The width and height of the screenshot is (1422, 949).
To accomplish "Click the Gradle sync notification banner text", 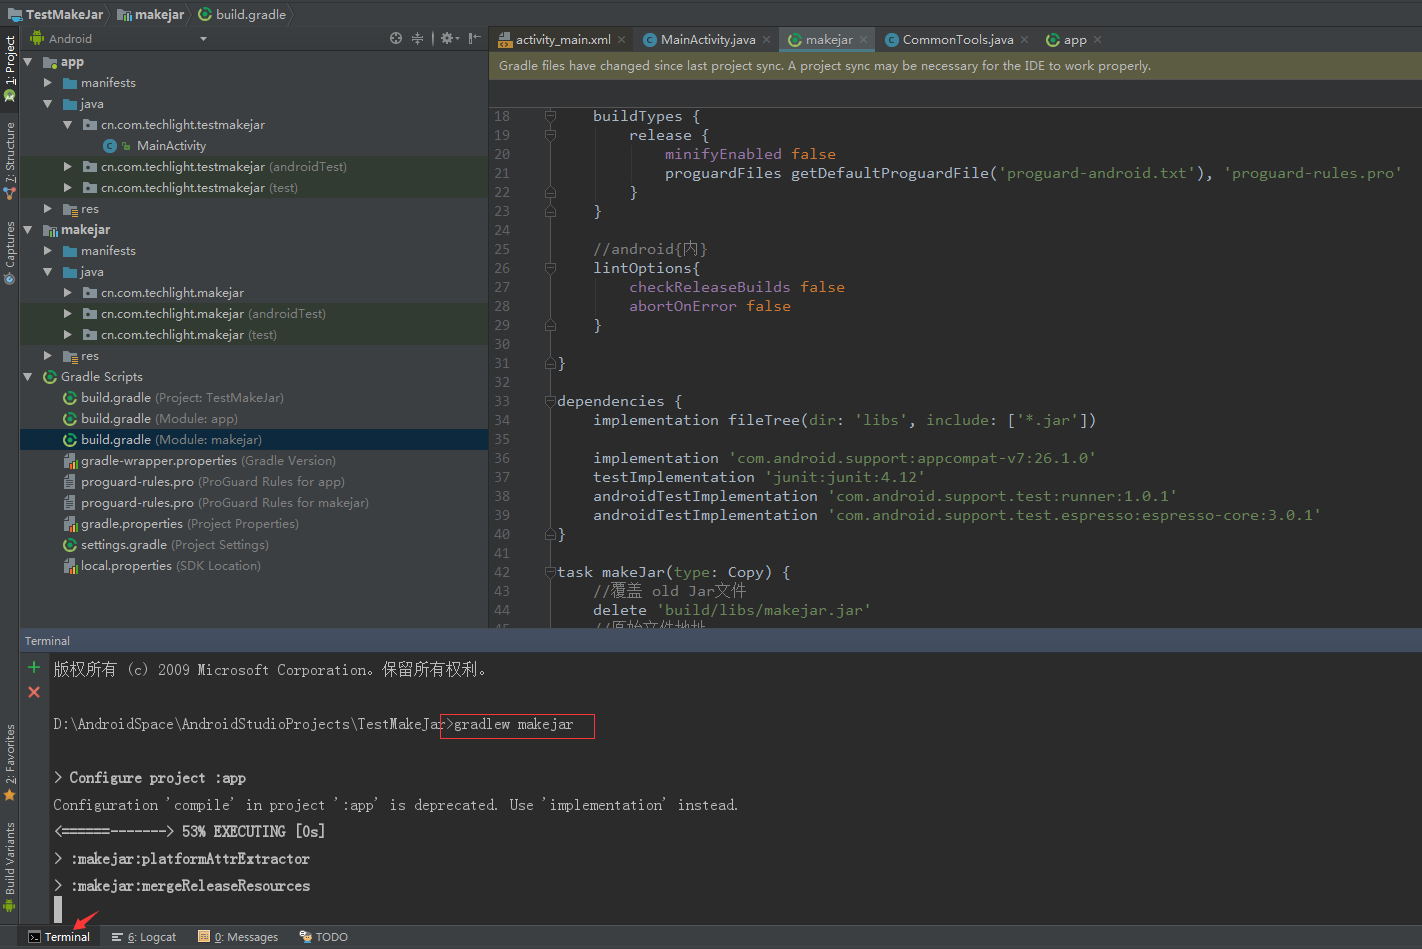I will tap(824, 66).
